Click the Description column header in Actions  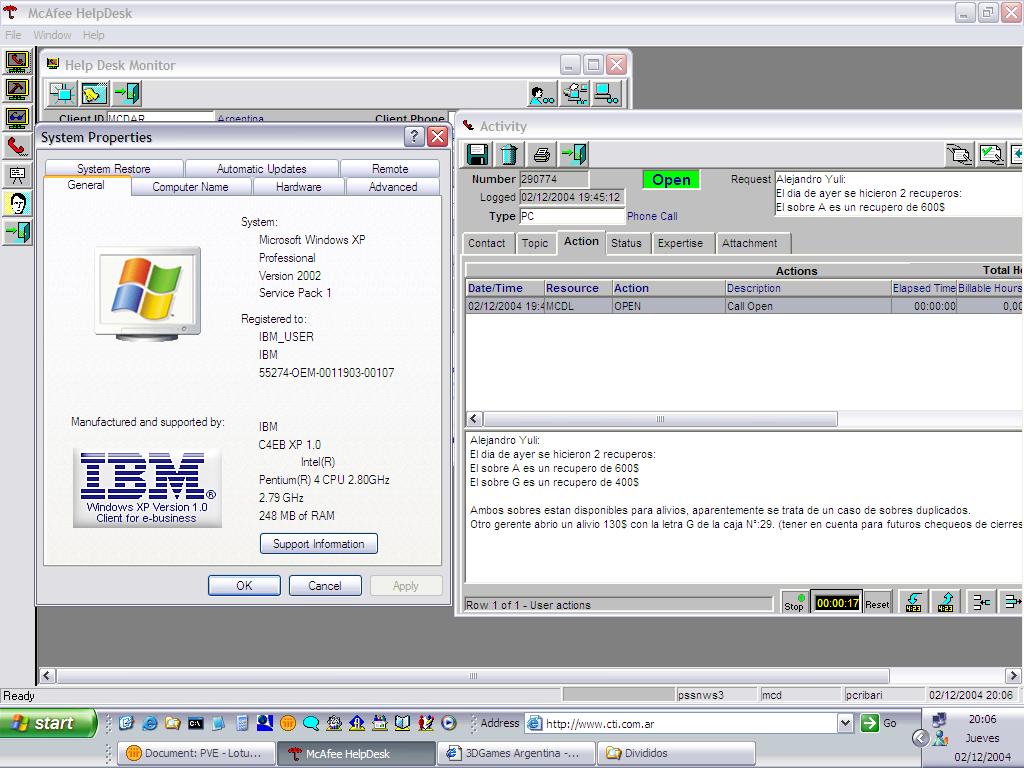tap(808, 288)
